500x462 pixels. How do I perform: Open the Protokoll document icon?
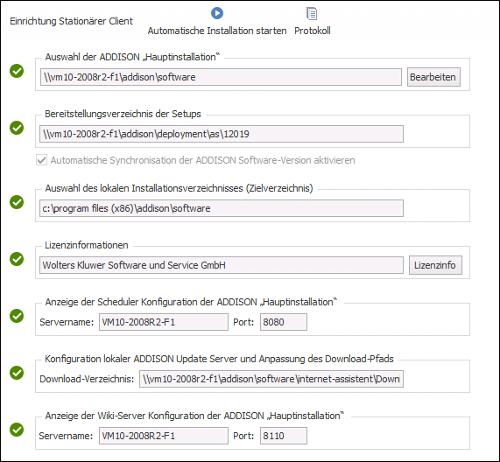(x=312, y=14)
